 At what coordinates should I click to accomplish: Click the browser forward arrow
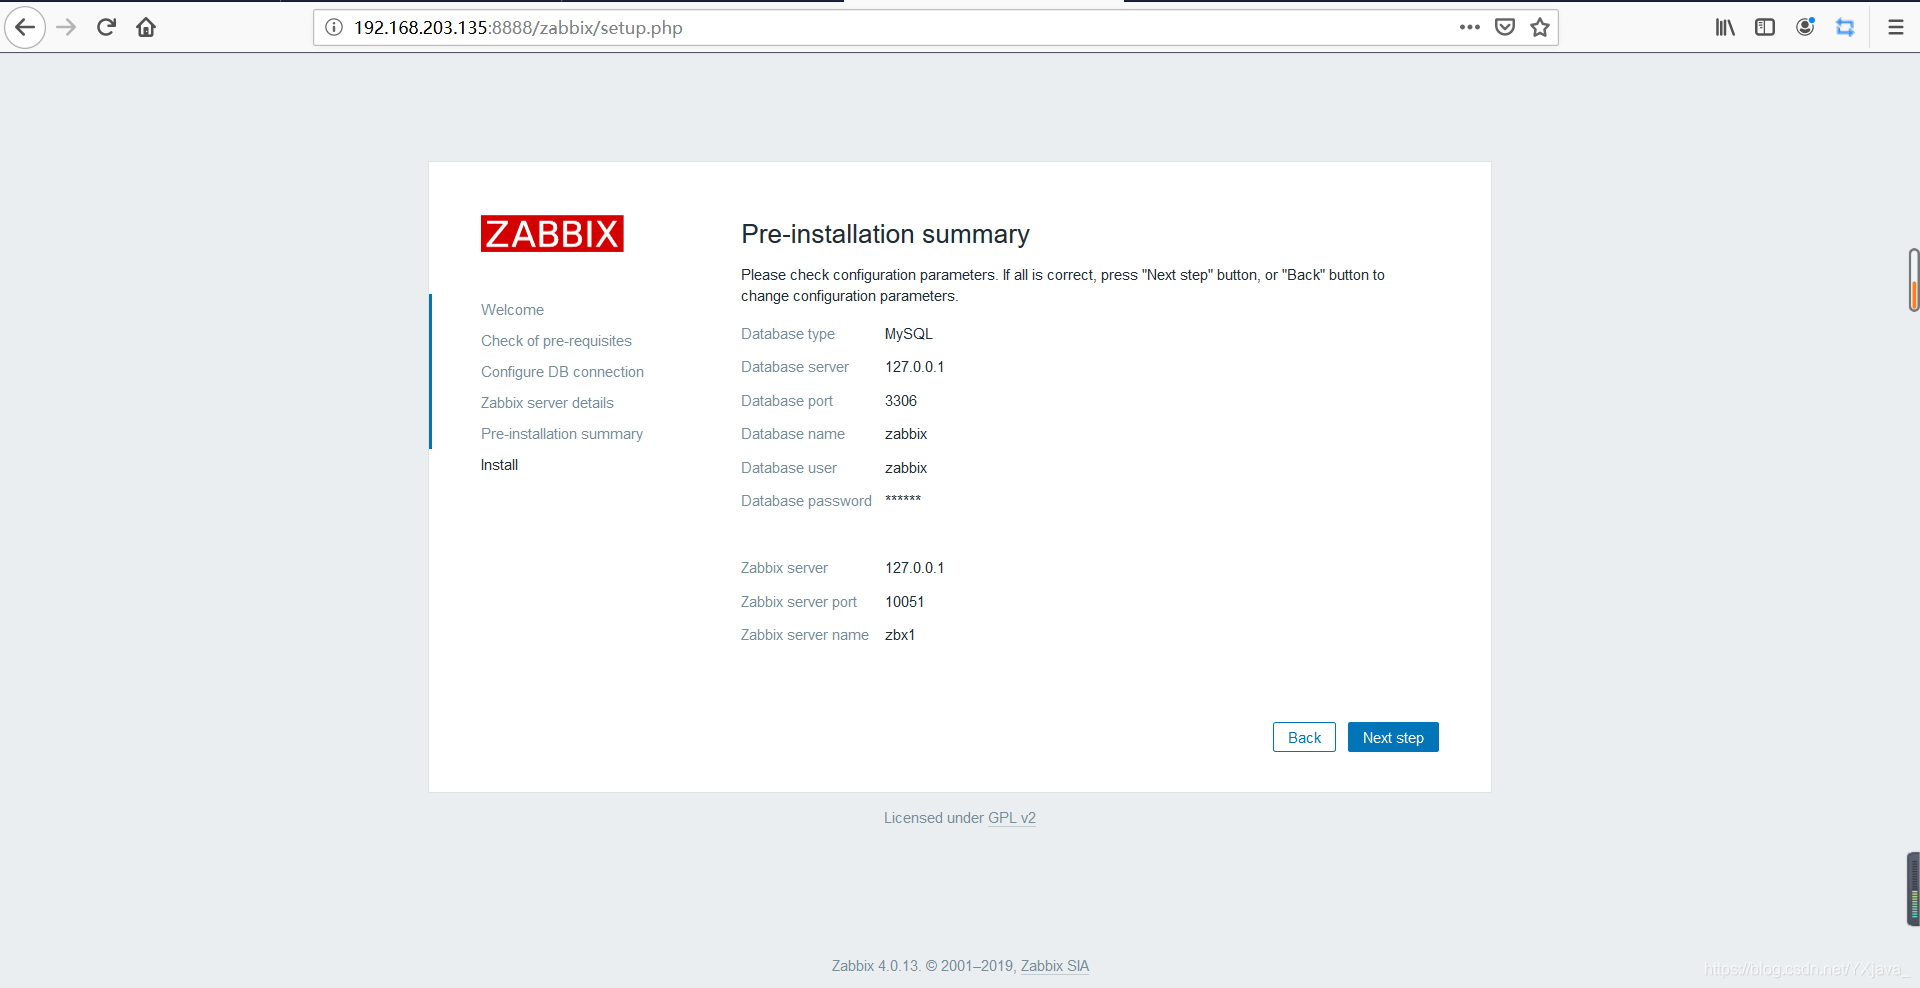(x=67, y=27)
